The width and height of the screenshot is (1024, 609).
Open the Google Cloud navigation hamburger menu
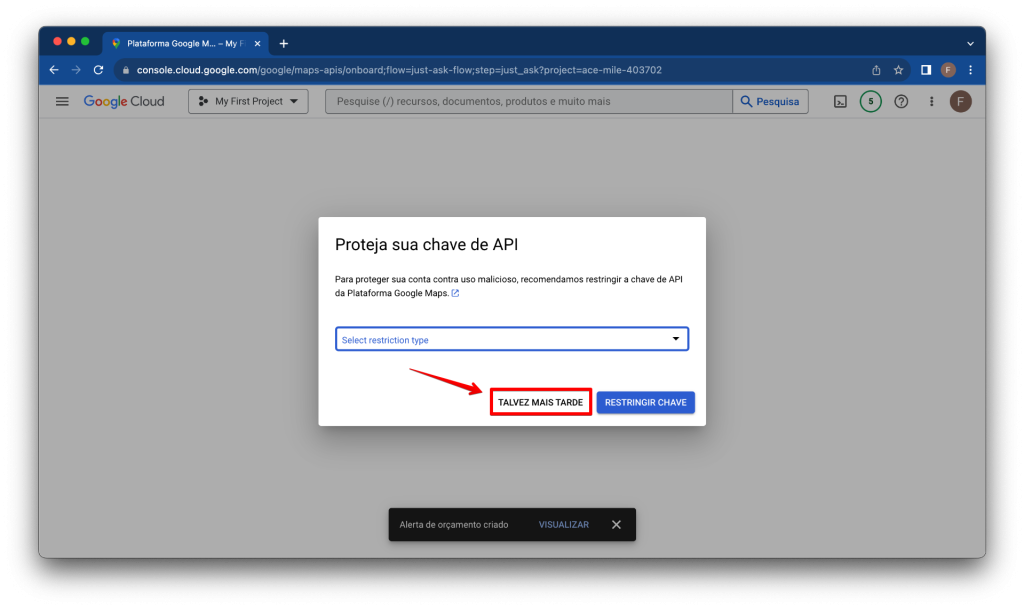[62, 101]
